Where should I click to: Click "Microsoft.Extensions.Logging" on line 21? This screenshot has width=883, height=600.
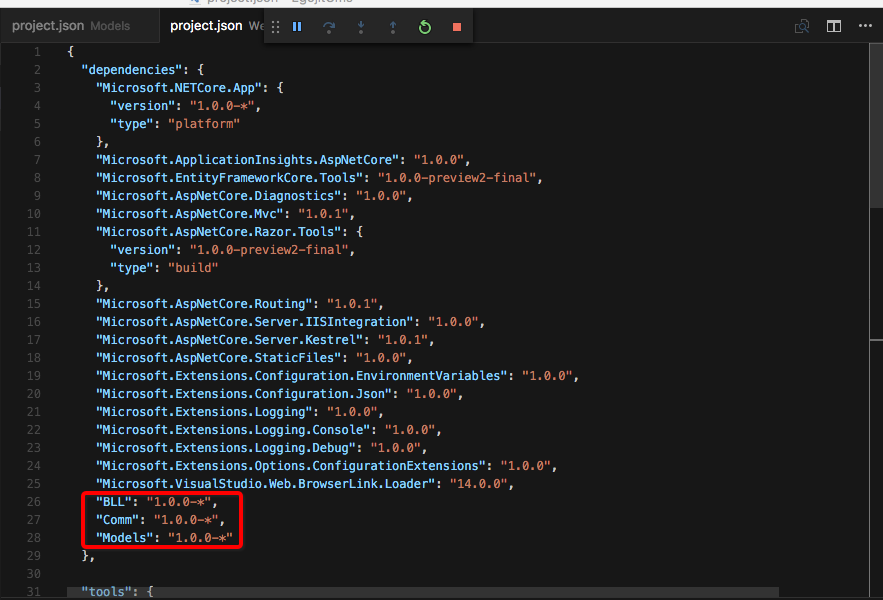click(x=204, y=412)
